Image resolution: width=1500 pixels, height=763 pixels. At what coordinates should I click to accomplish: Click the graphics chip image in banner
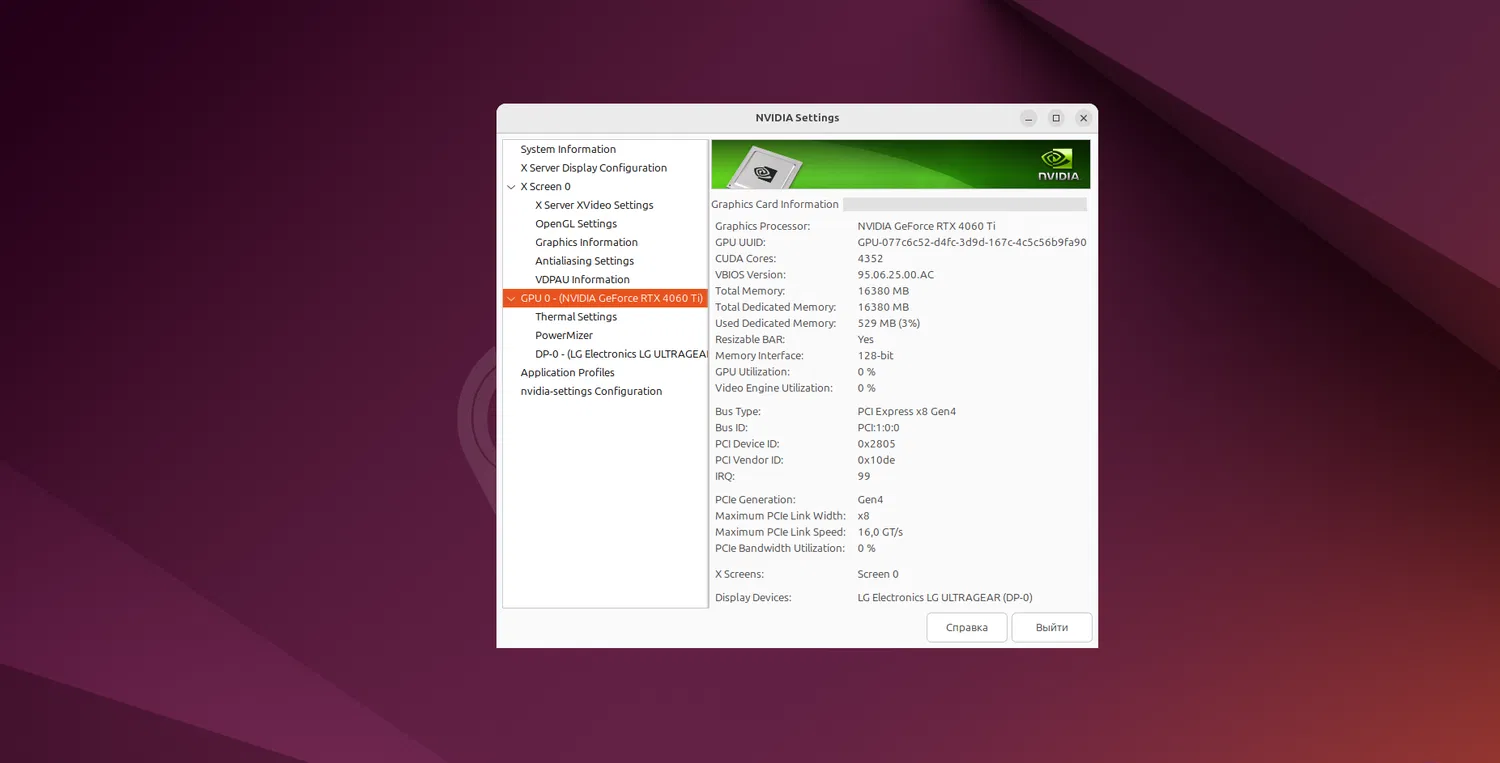764,168
